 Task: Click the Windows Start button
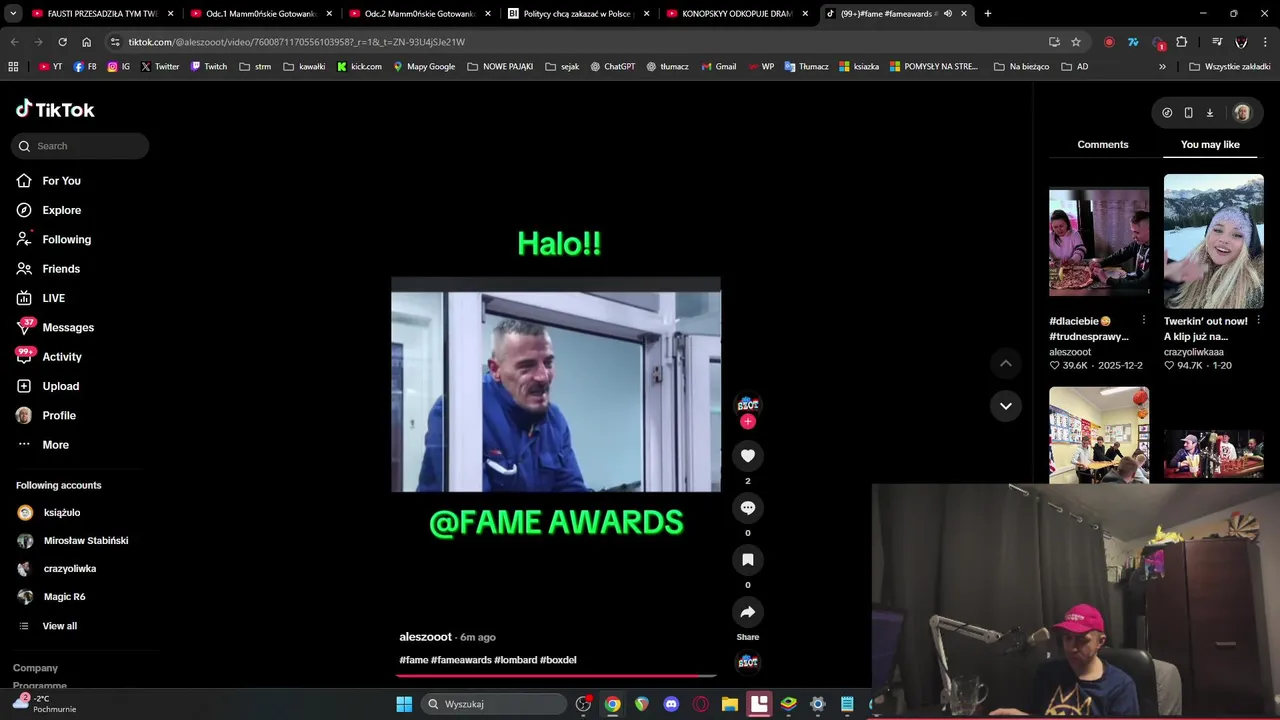pyautogui.click(x=404, y=704)
